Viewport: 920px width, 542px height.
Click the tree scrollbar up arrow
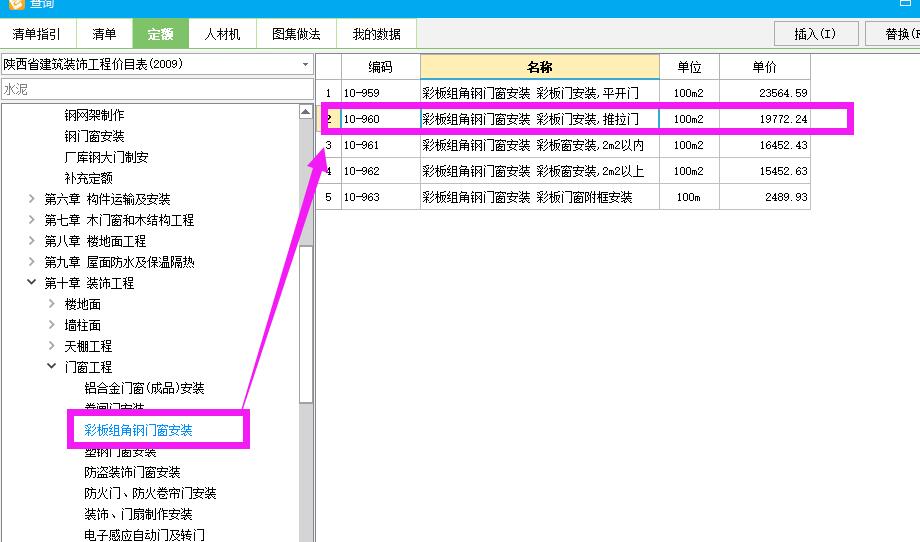coord(306,111)
